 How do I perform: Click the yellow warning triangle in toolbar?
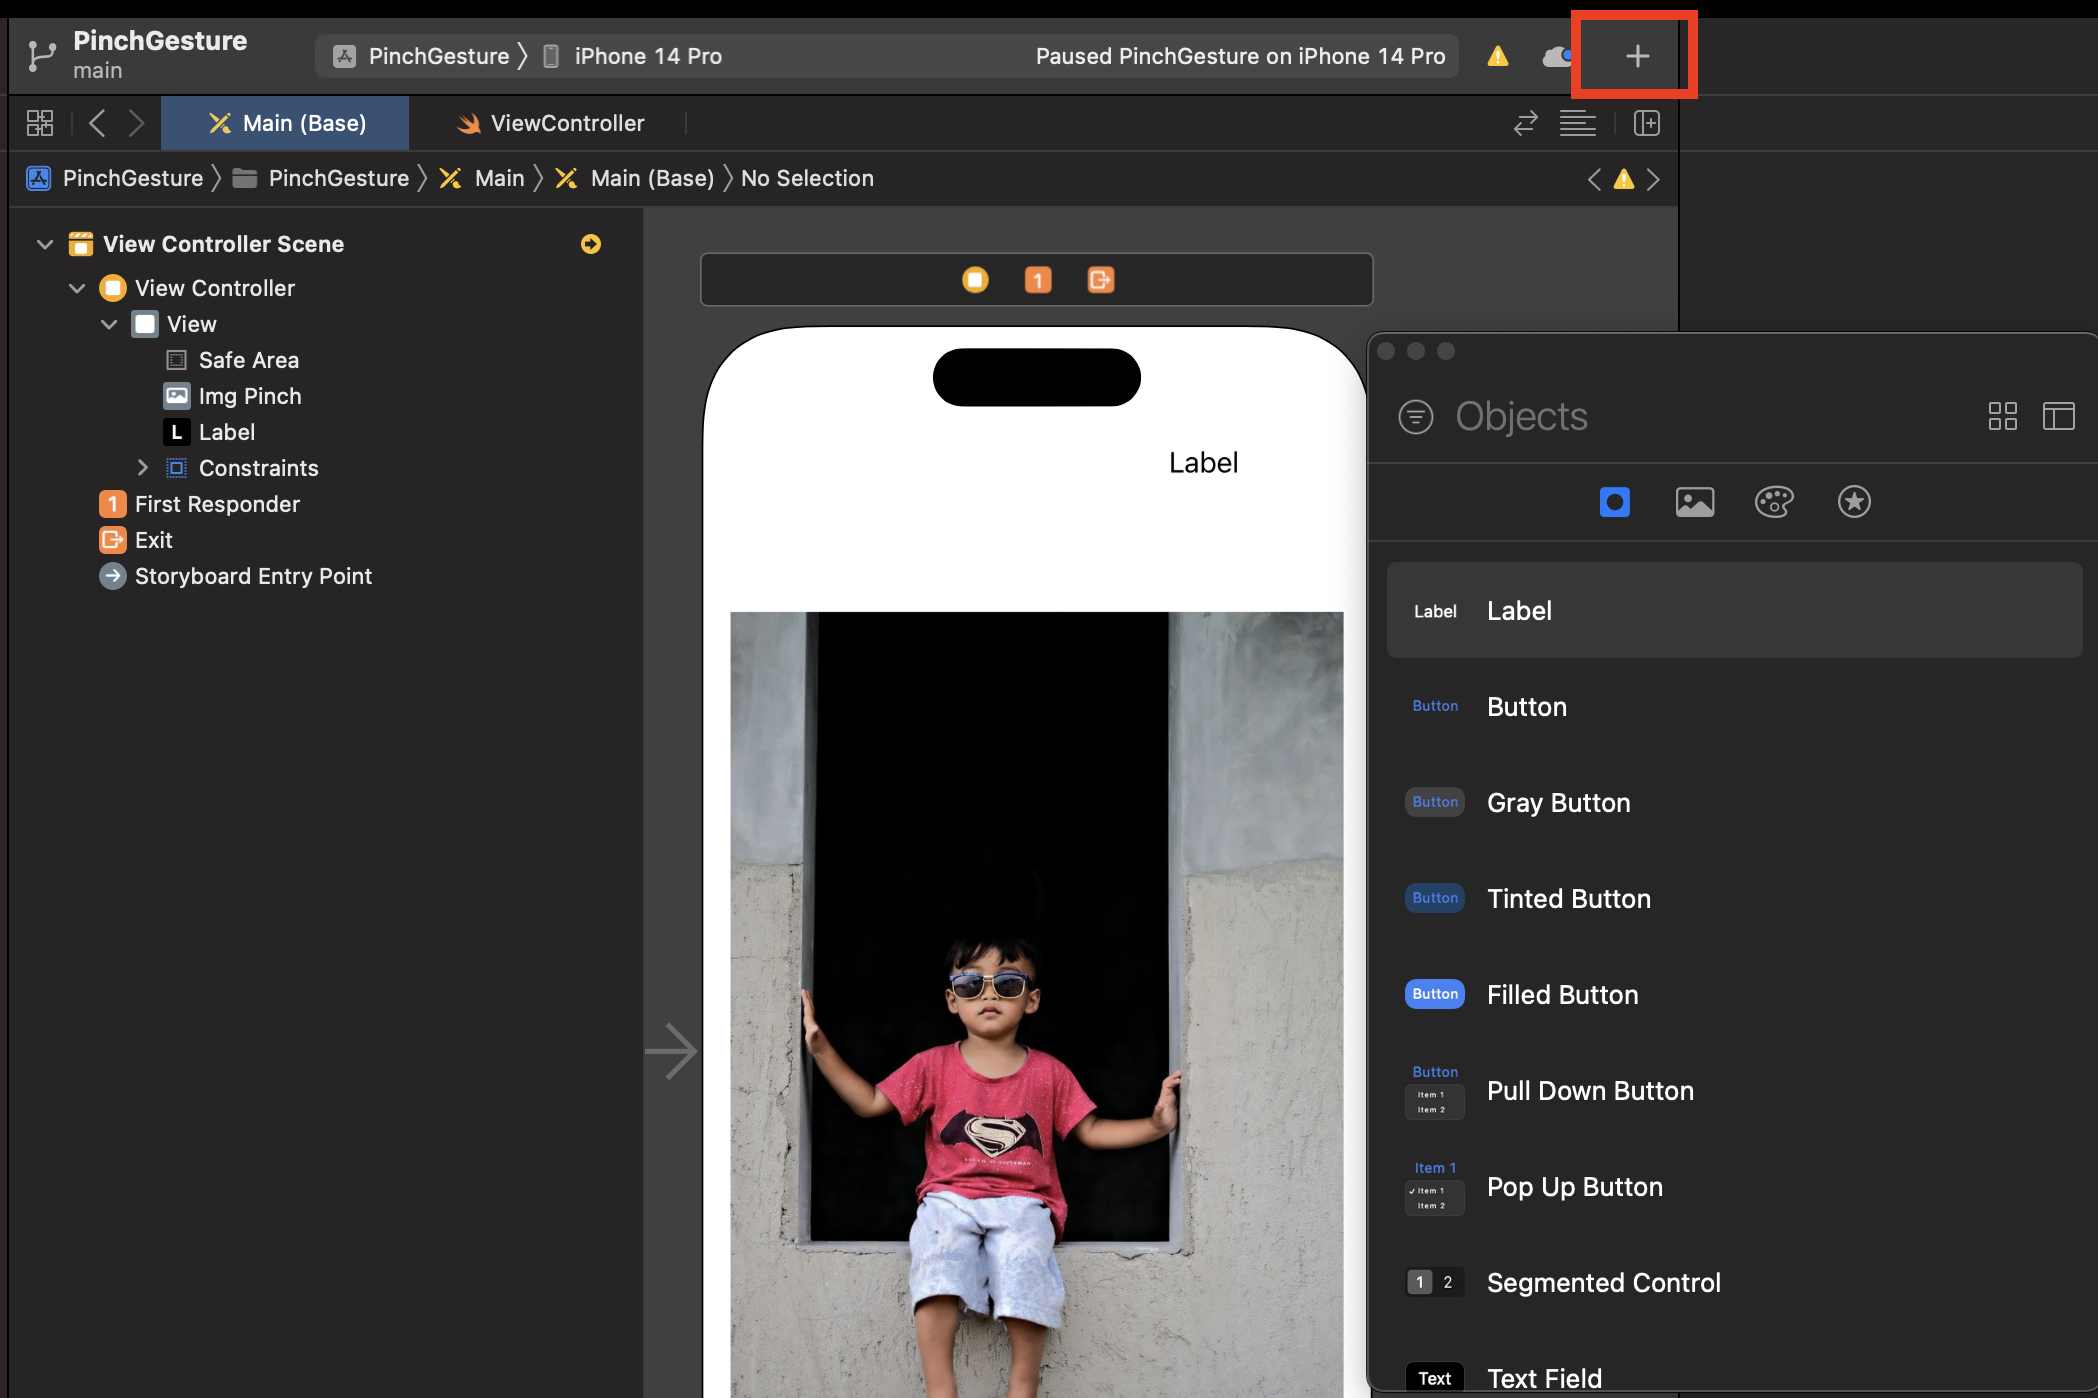[x=1497, y=56]
